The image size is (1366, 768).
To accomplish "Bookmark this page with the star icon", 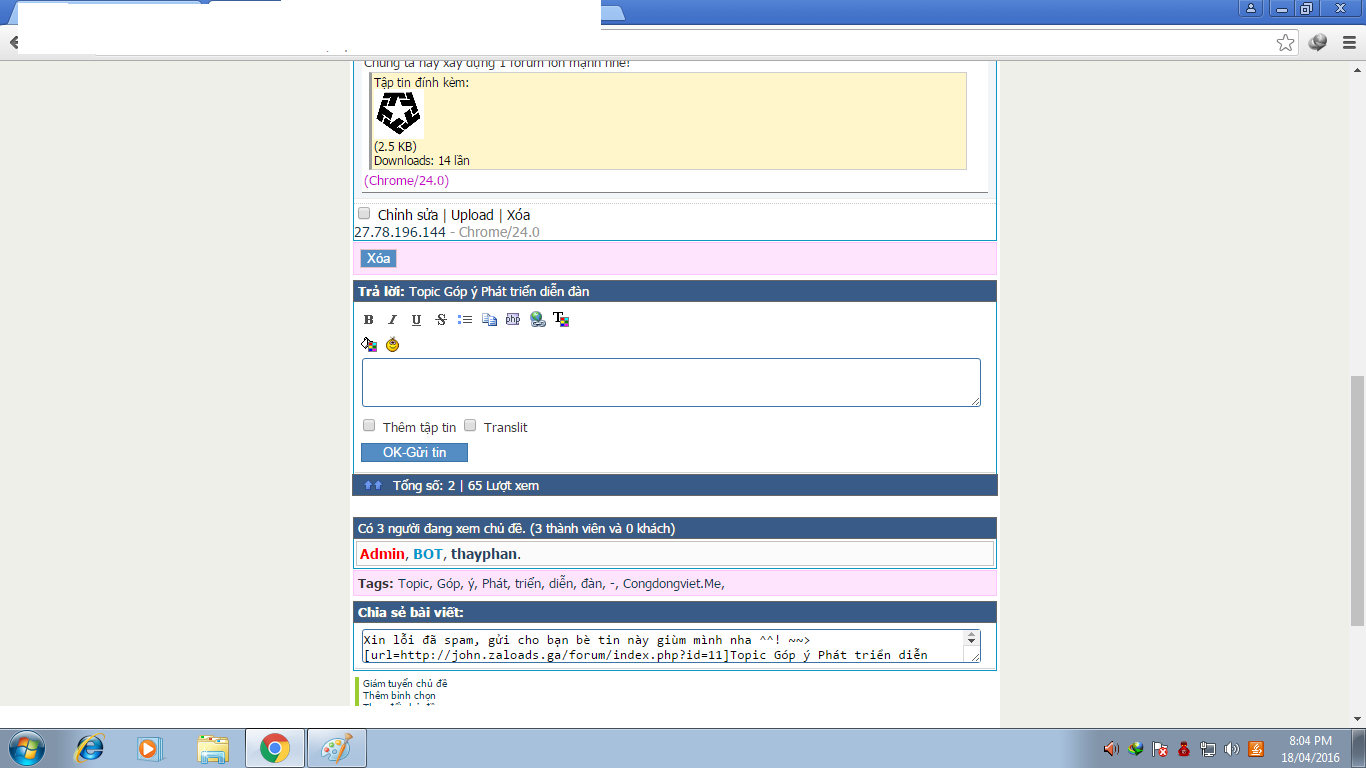I will pyautogui.click(x=1286, y=42).
